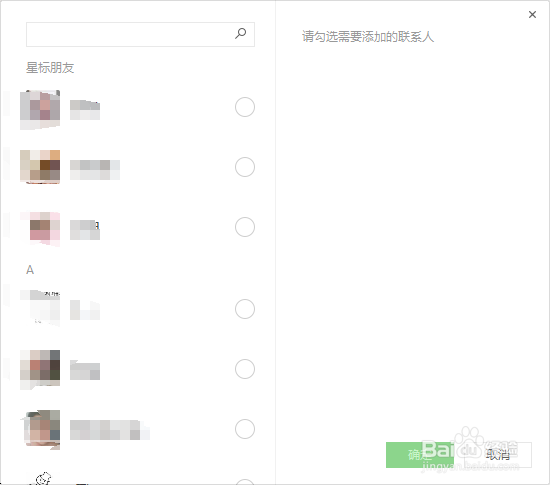Screen dimensions: 550x485
Task: Select the third starred friend's radio circle
Action: click(245, 227)
